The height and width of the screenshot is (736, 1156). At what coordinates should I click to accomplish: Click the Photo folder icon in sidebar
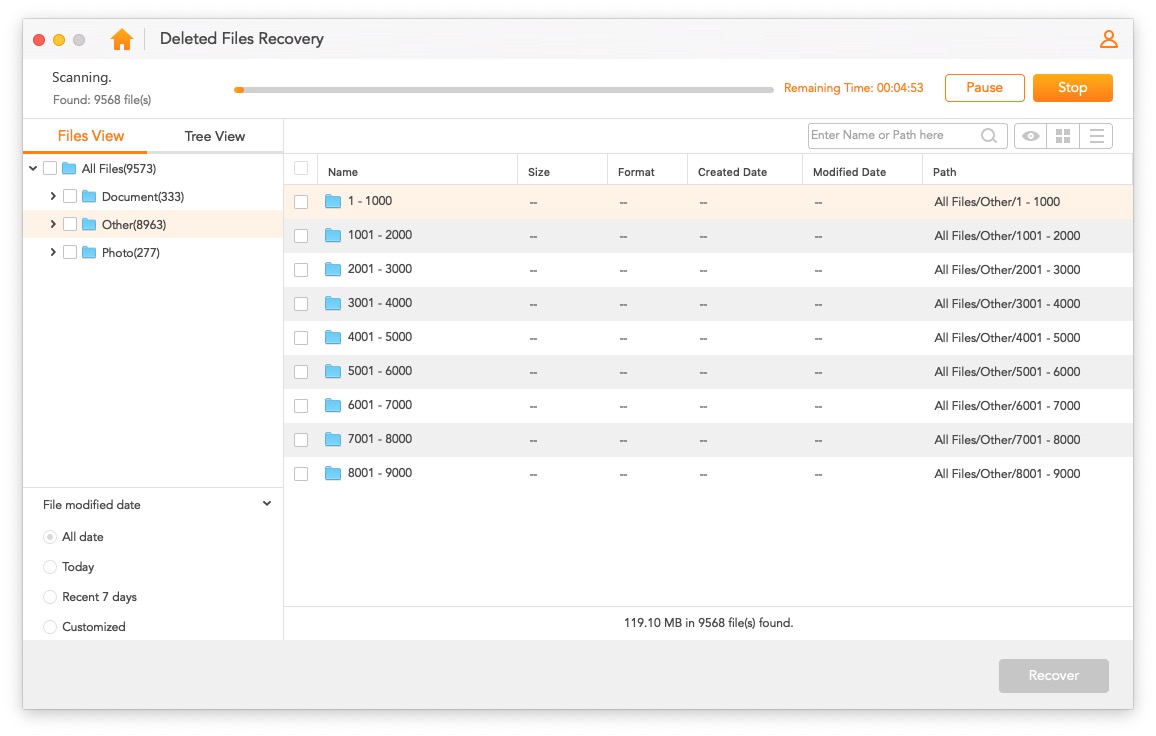(x=89, y=253)
